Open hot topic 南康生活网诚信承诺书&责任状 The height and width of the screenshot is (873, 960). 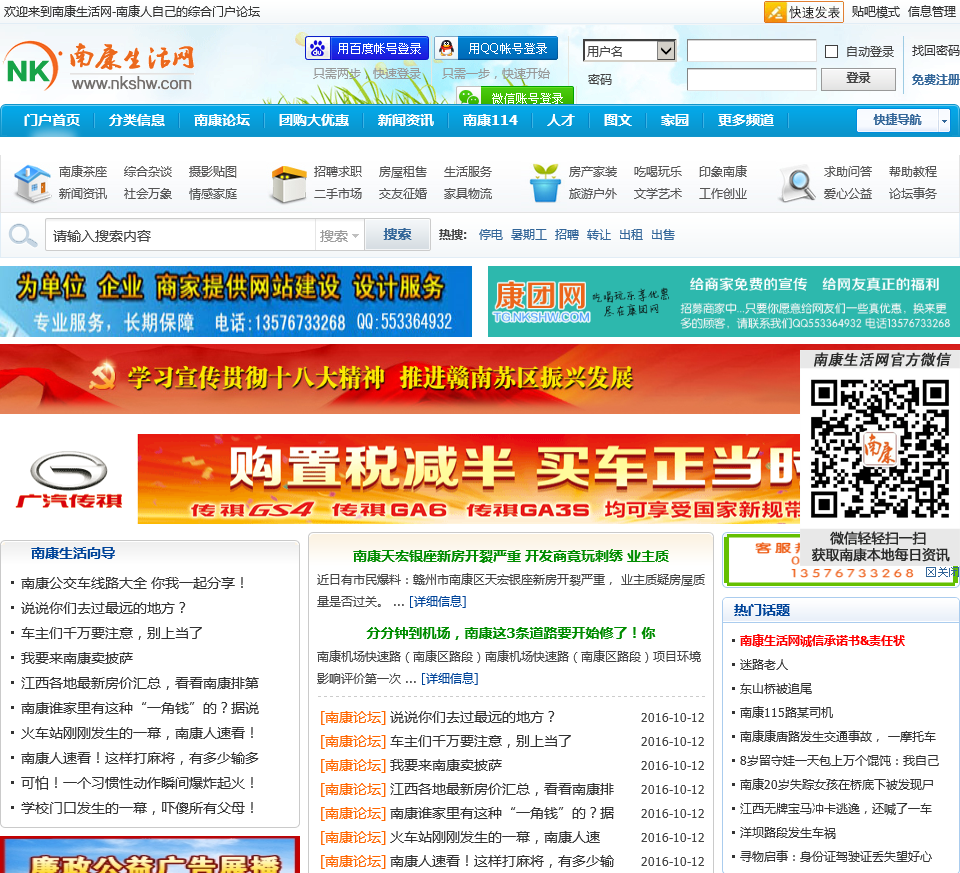(822, 641)
